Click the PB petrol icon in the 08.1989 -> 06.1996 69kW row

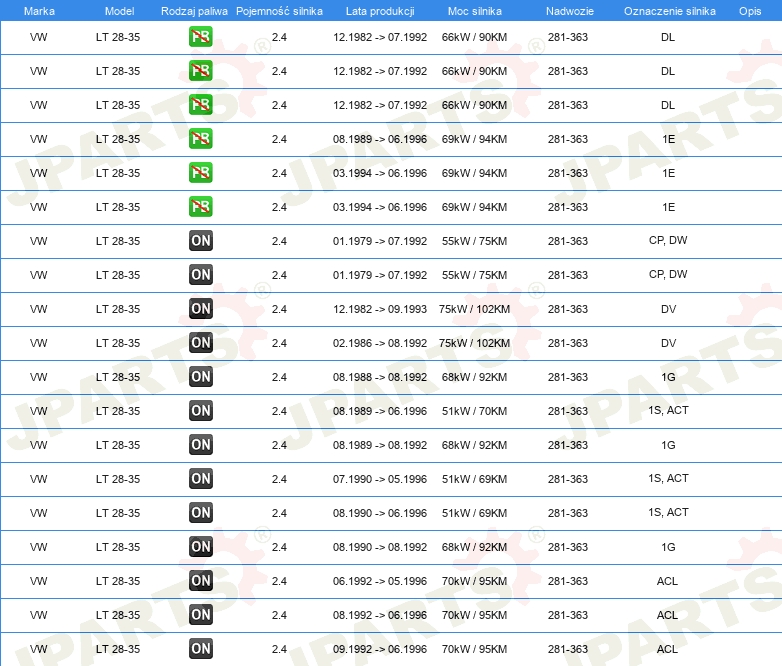pos(200,139)
